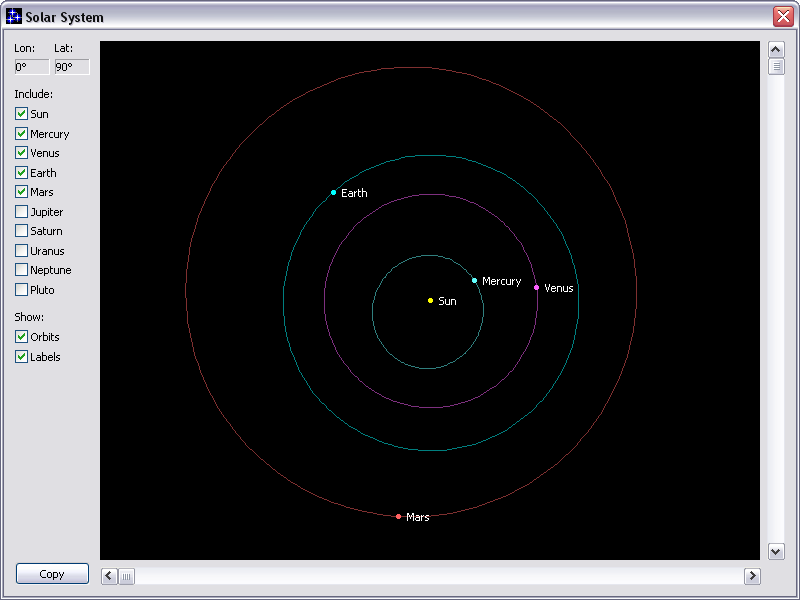
Task: Check the Saturn checkbox
Action: point(21,231)
